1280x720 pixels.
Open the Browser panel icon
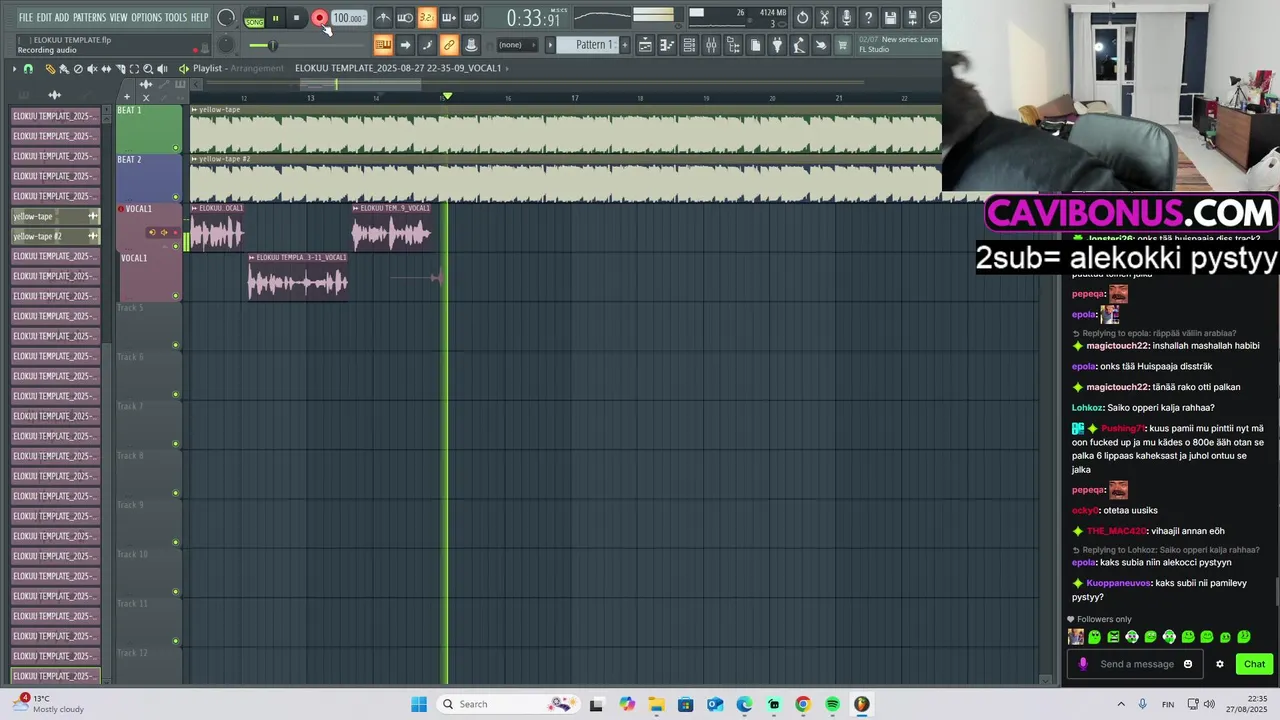[734, 45]
